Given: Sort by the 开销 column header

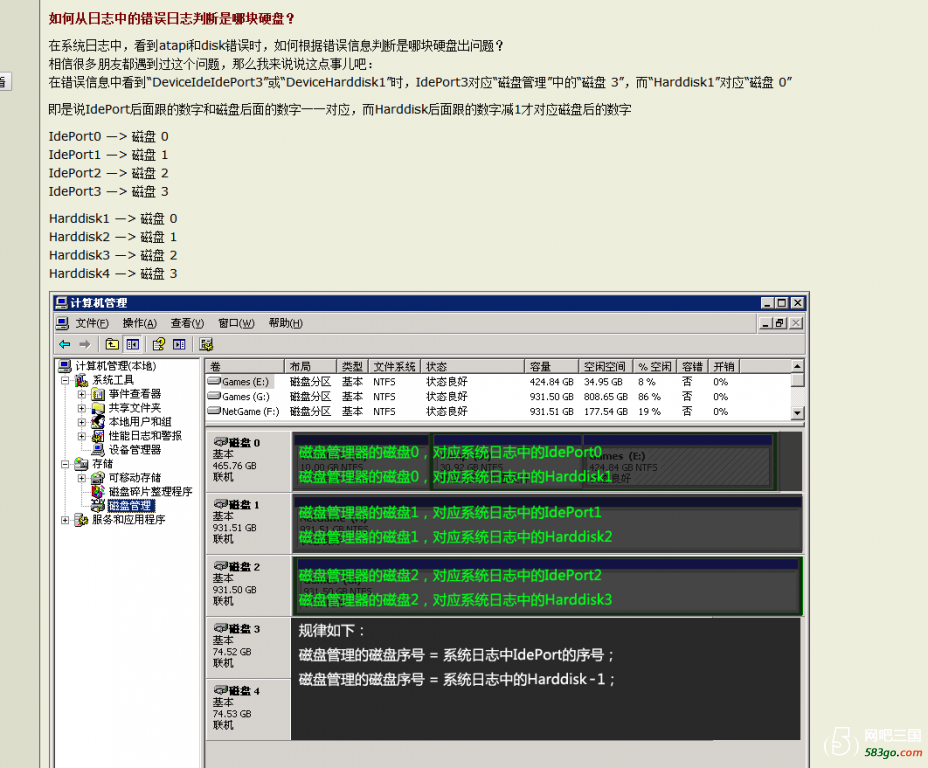Looking at the screenshot, I should [724, 366].
